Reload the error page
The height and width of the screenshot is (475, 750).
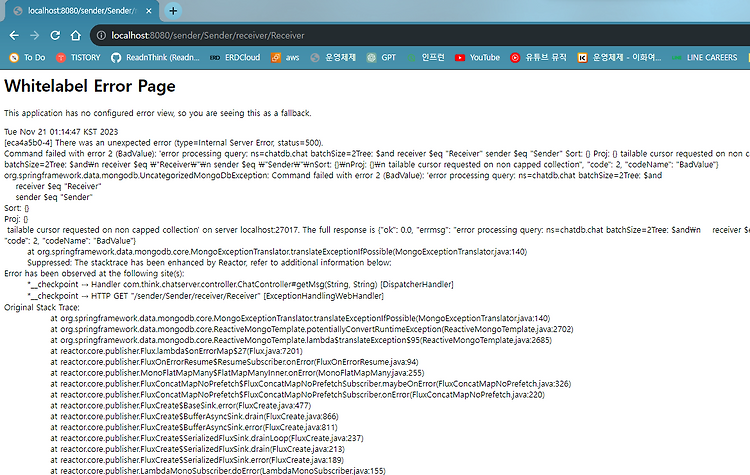55,35
